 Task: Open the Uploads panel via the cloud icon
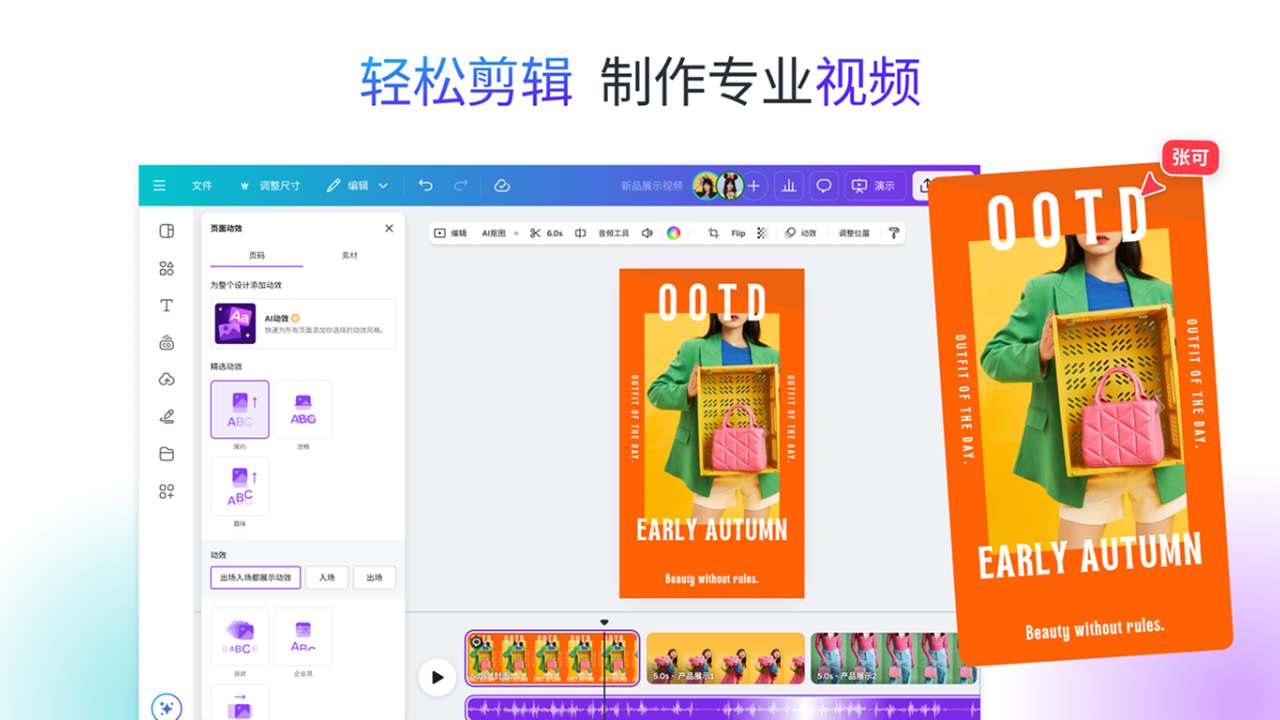[166, 378]
